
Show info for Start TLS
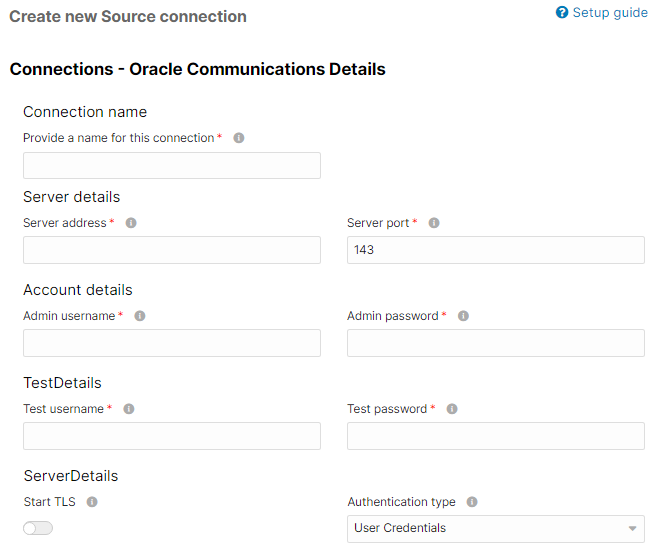pos(92,502)
